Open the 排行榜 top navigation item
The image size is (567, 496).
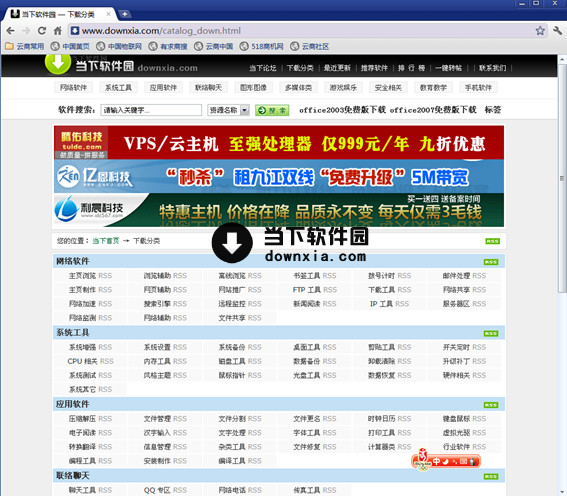click(x=411, y=68)
